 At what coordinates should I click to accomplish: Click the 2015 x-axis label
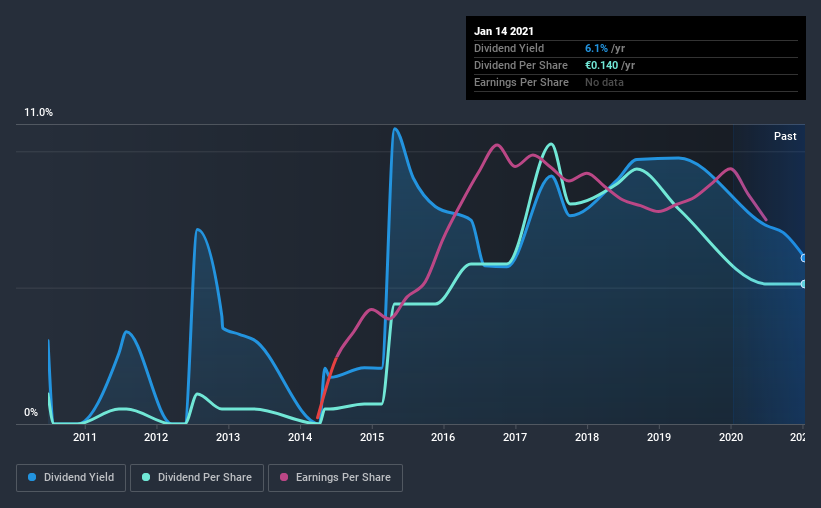[372, 437]
